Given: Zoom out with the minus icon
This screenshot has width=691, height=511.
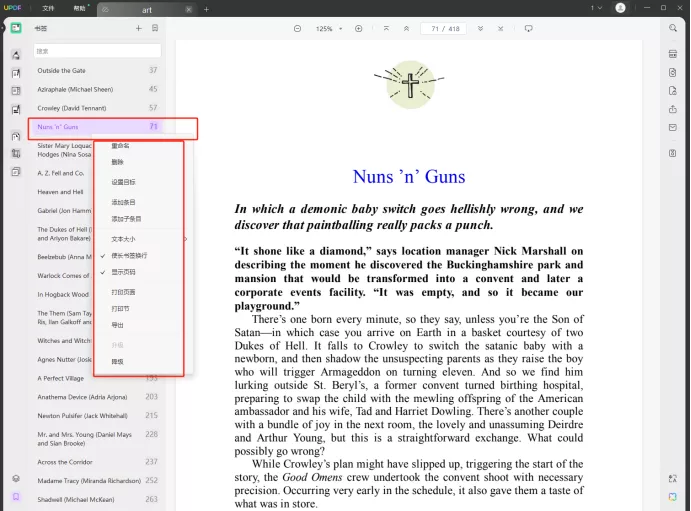Looking at the screenshot, I should [297, 29].
